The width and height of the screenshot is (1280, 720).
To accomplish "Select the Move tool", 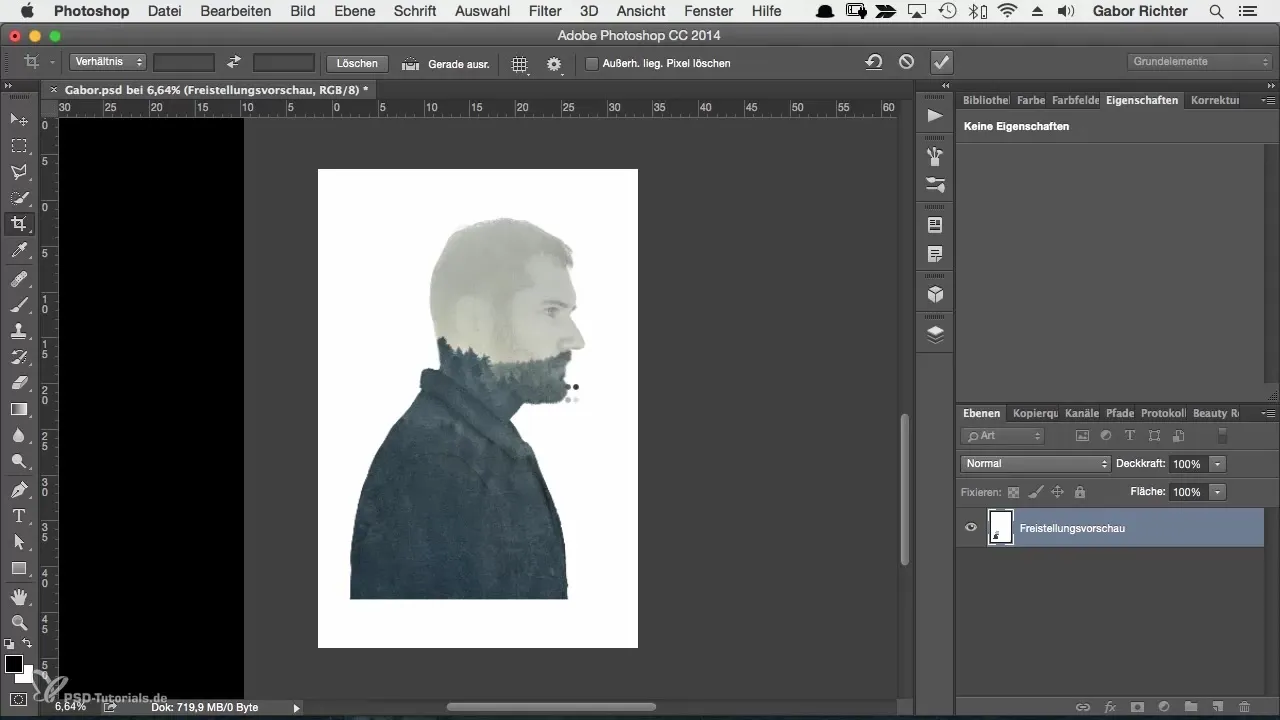I will click(x=19, y=120).
